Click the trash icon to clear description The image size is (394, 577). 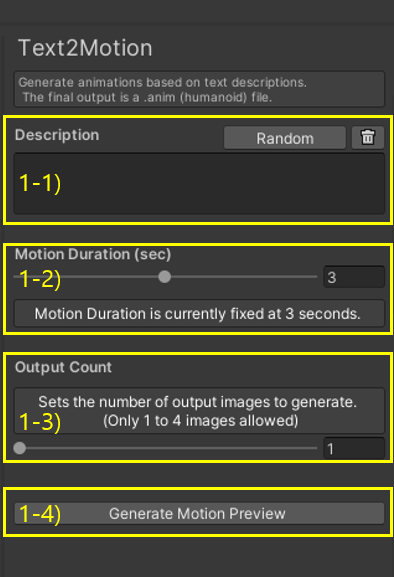368,138
